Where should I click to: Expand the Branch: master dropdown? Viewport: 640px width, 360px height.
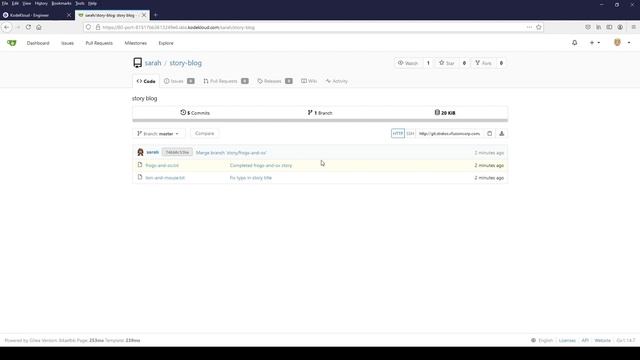(x=158, y=133)
